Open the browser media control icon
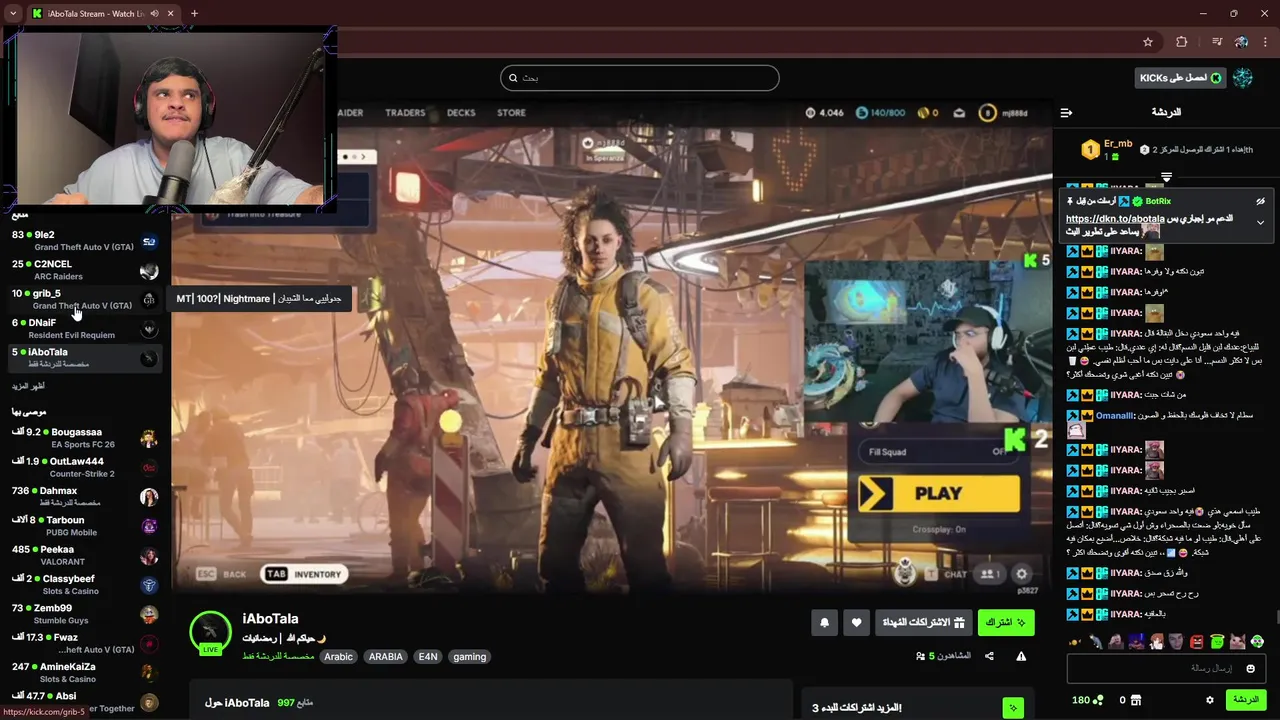This screenshot has height=720, width=1280. pyautogui.click(x=1217, y=42)
